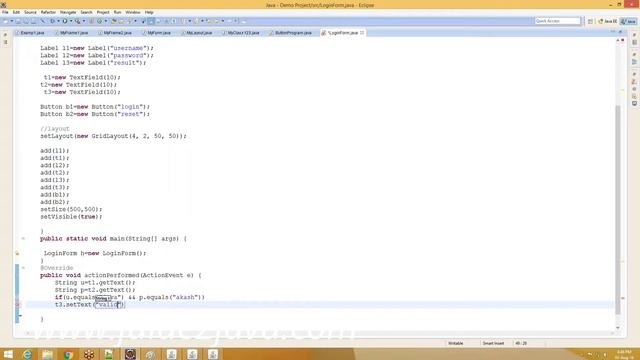Click the top icon in right sidebar trim
The width and height of the screenshot is (640, 360).
click(x=634, y=35)
